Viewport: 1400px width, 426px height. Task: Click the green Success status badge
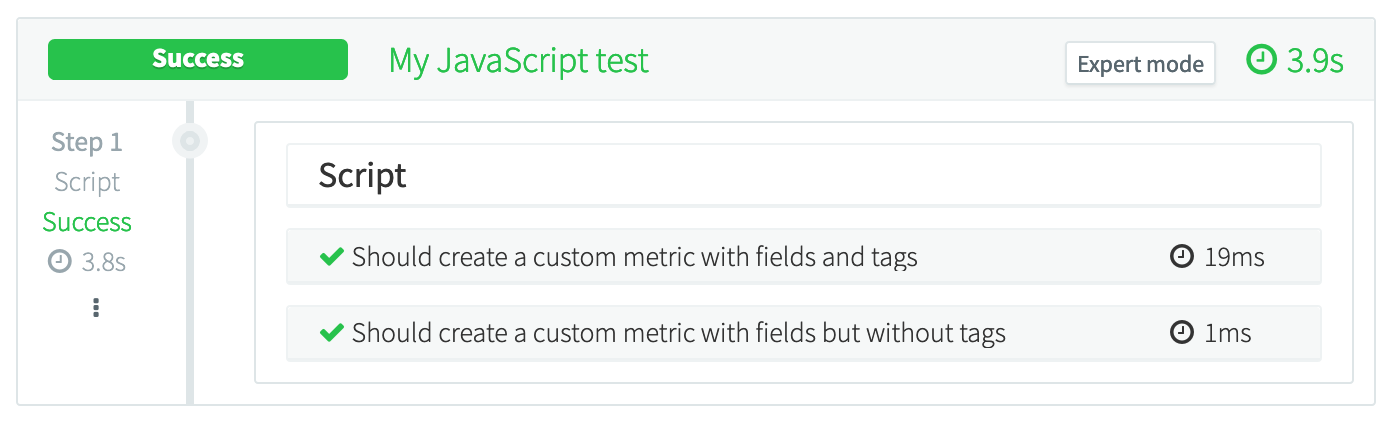point(198,59)
